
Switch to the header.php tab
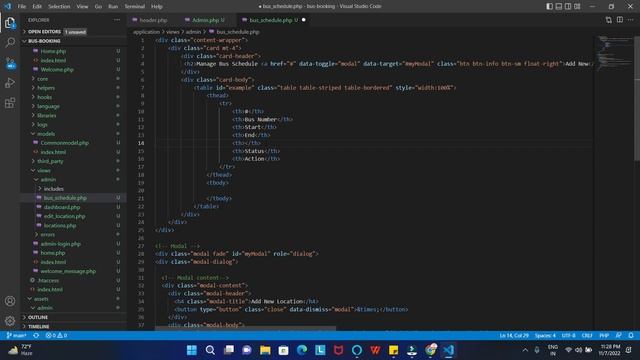[x=153, y=20]
